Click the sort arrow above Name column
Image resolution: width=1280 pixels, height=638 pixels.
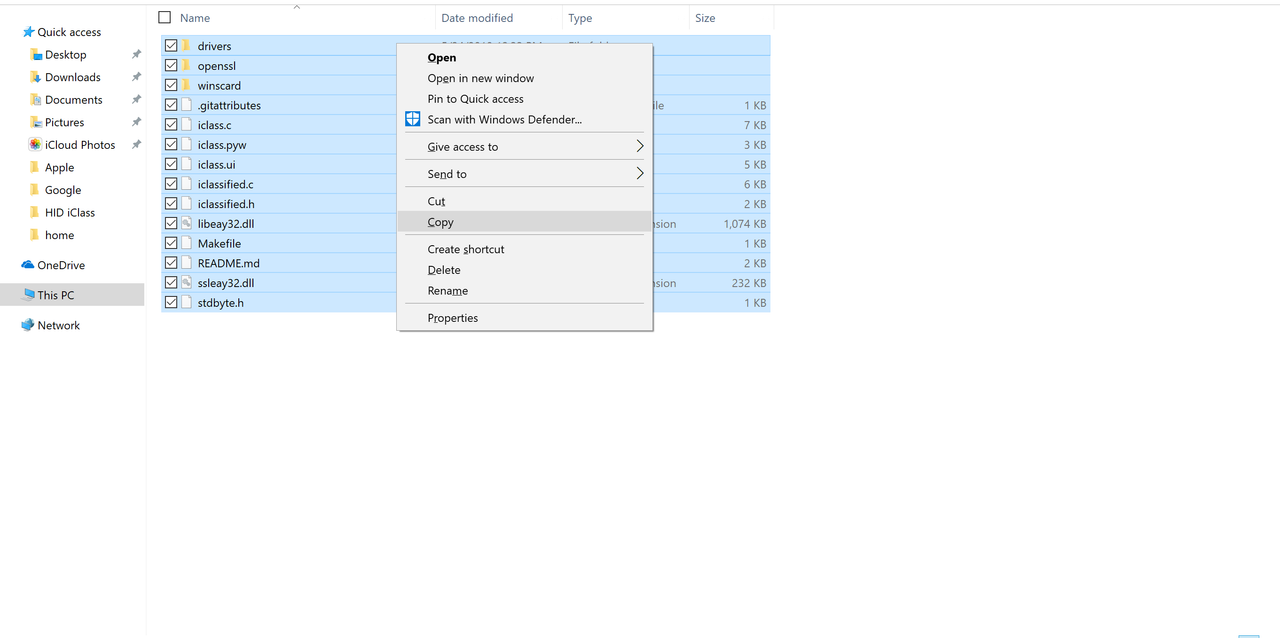pos(296,7)
